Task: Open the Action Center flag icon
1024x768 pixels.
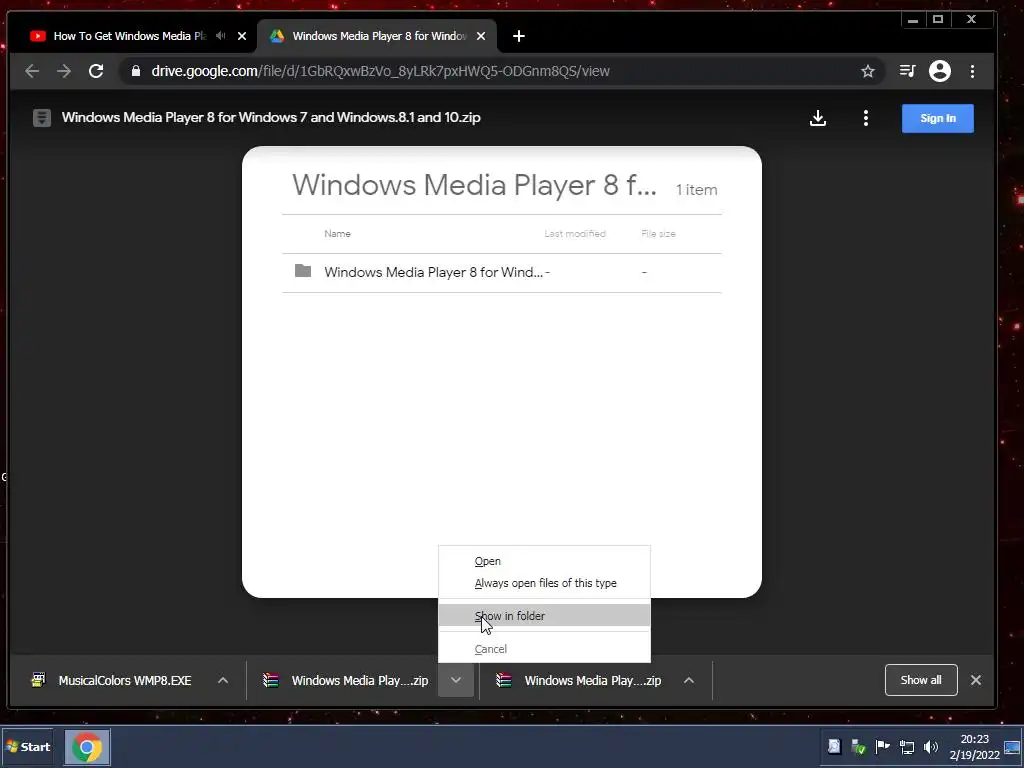Action: [x=883, y=746]
